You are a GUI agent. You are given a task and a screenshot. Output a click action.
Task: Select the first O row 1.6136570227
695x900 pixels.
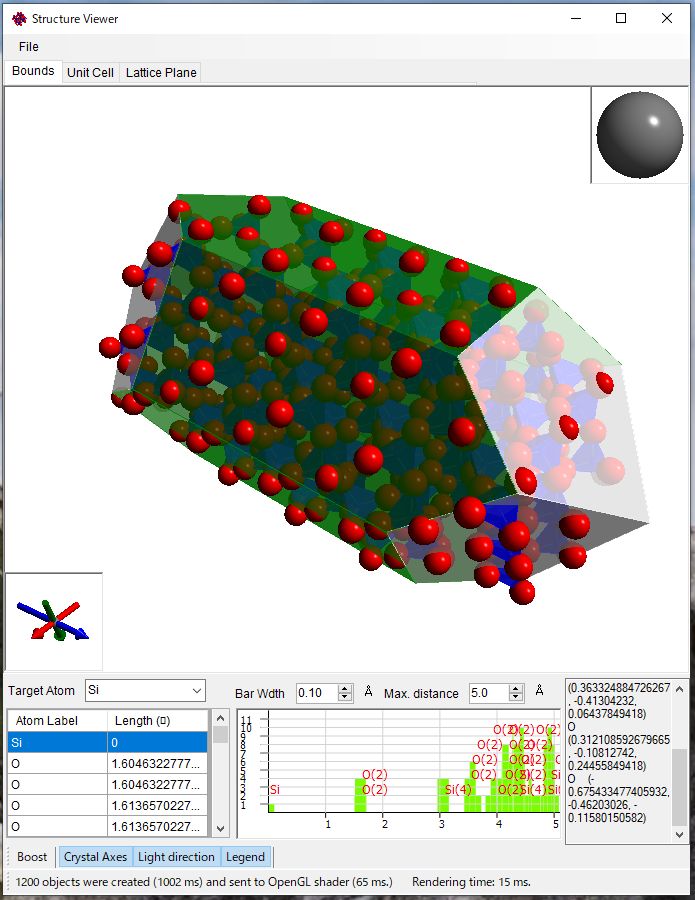coord(107,805)
